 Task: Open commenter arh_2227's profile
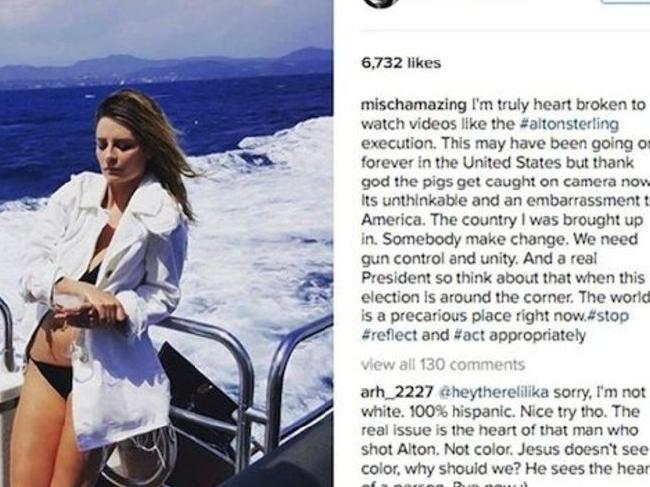[392, 391]
